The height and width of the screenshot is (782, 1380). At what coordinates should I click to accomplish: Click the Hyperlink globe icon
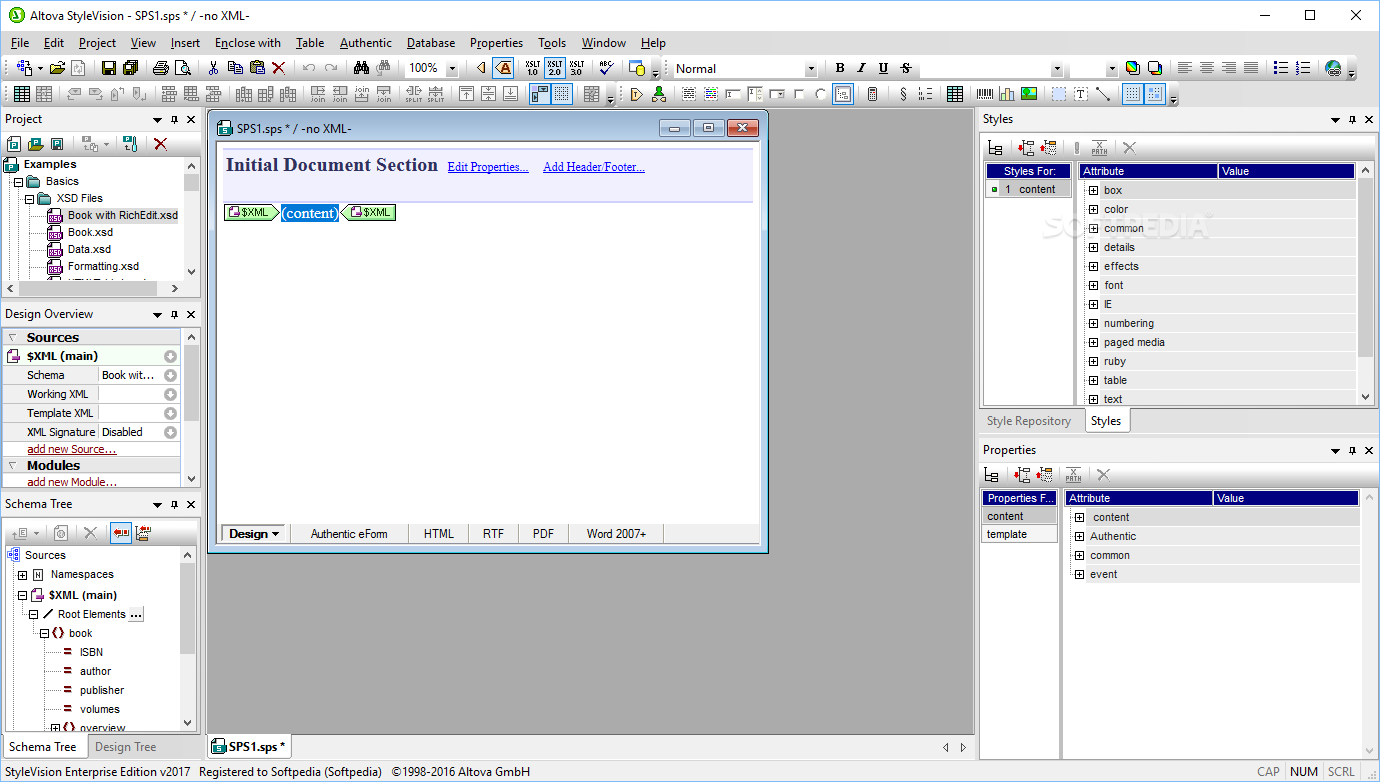(x=1333, y=68)
